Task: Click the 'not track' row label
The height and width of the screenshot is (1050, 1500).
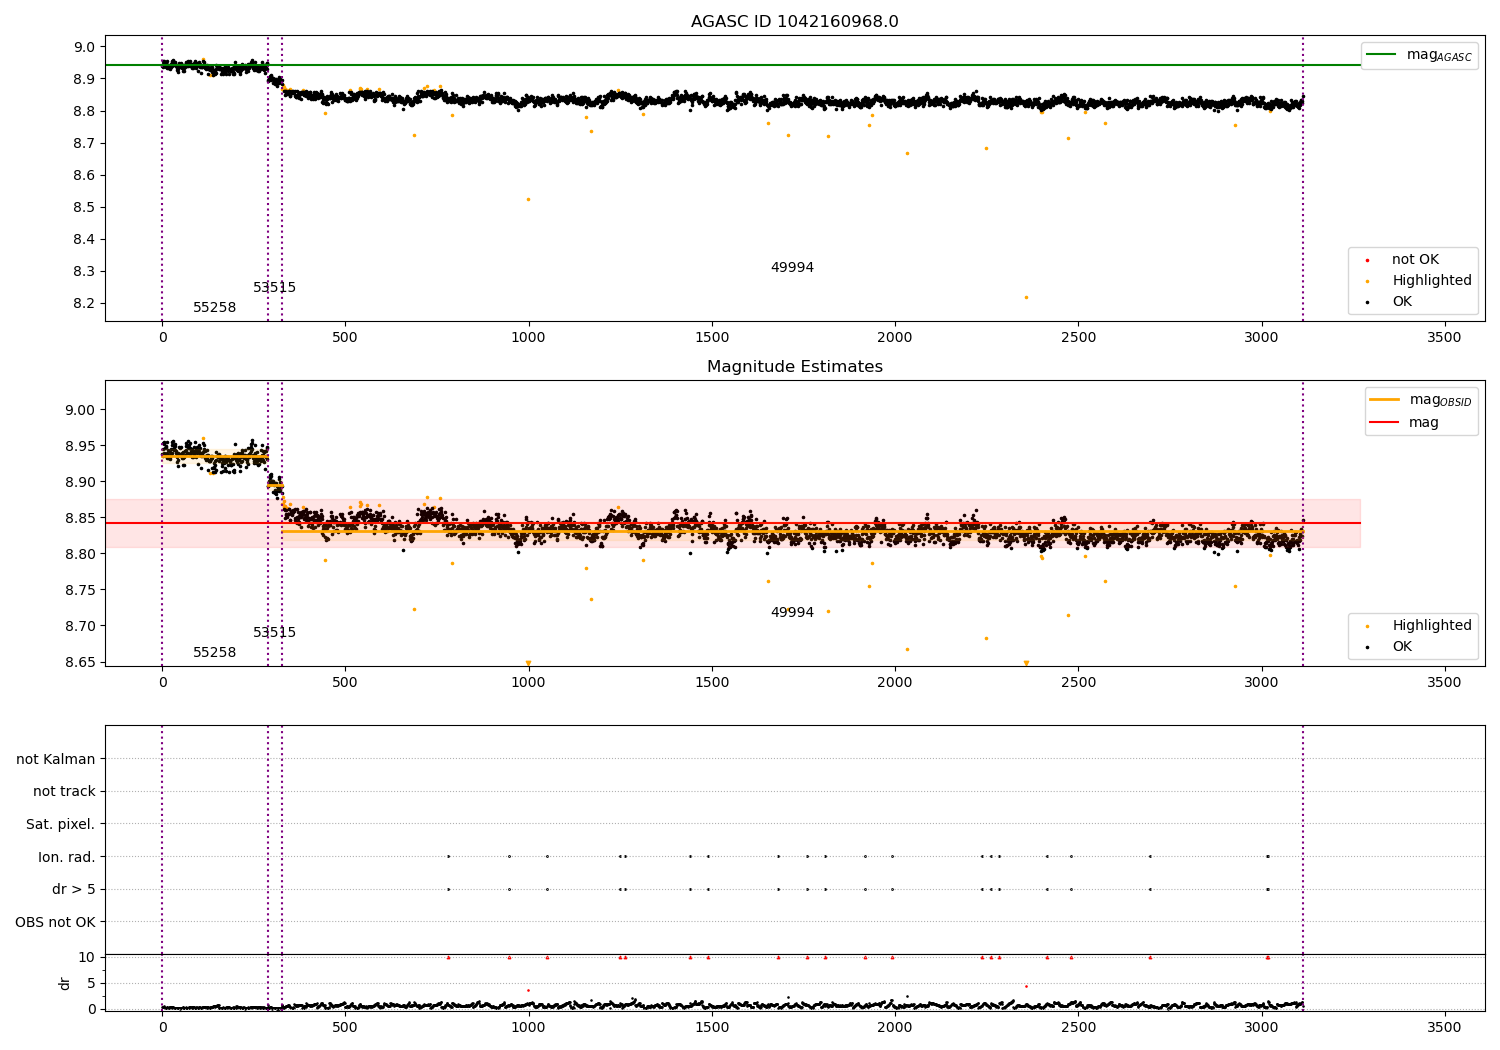Action: coord(64,792)
